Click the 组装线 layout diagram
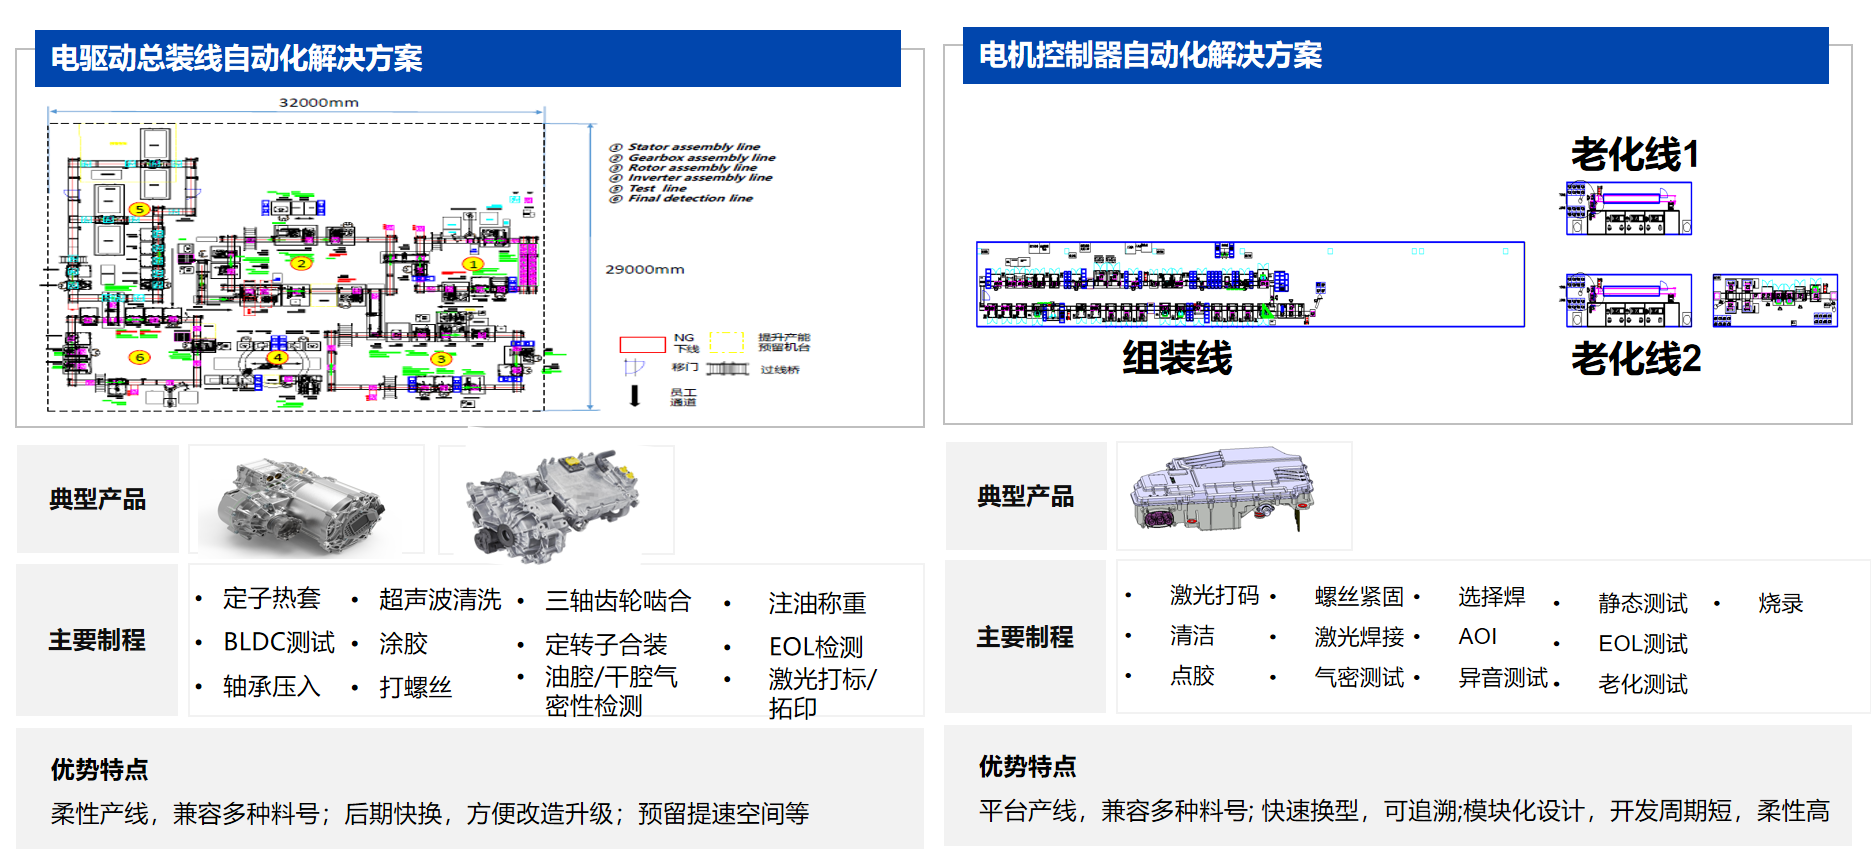Image resolution: width=1871 pixels, height=858 pixels. pyautogui.click(x=1250, y=284)
